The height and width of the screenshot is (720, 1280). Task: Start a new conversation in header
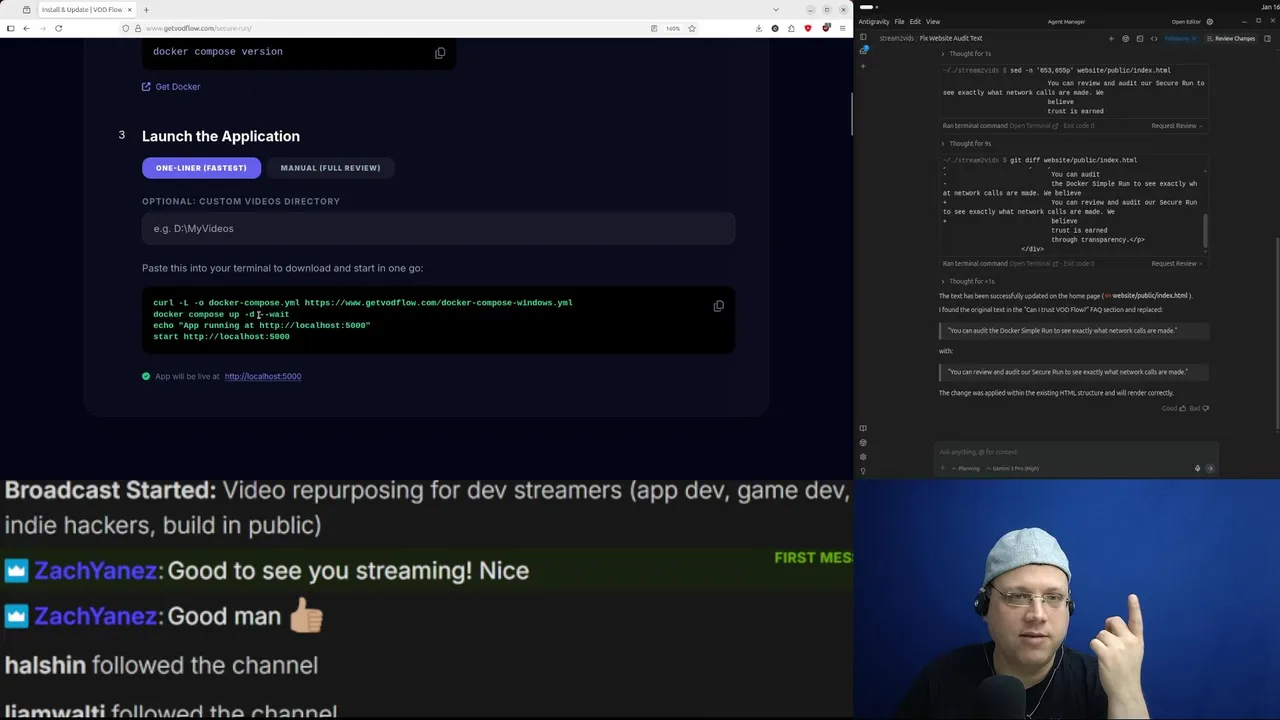[1111, 38]
